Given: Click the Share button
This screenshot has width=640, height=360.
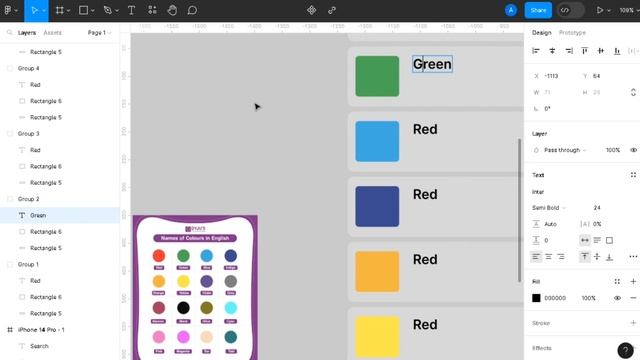Looking at the screenshot, I should click(538, 10).
